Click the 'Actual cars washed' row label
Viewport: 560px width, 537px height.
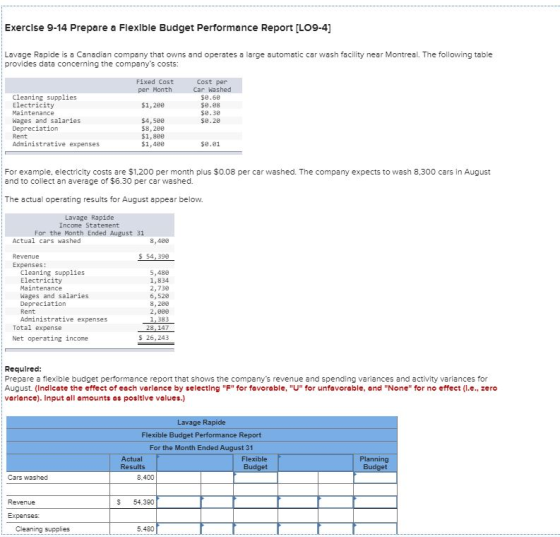(x=47, y=241)
